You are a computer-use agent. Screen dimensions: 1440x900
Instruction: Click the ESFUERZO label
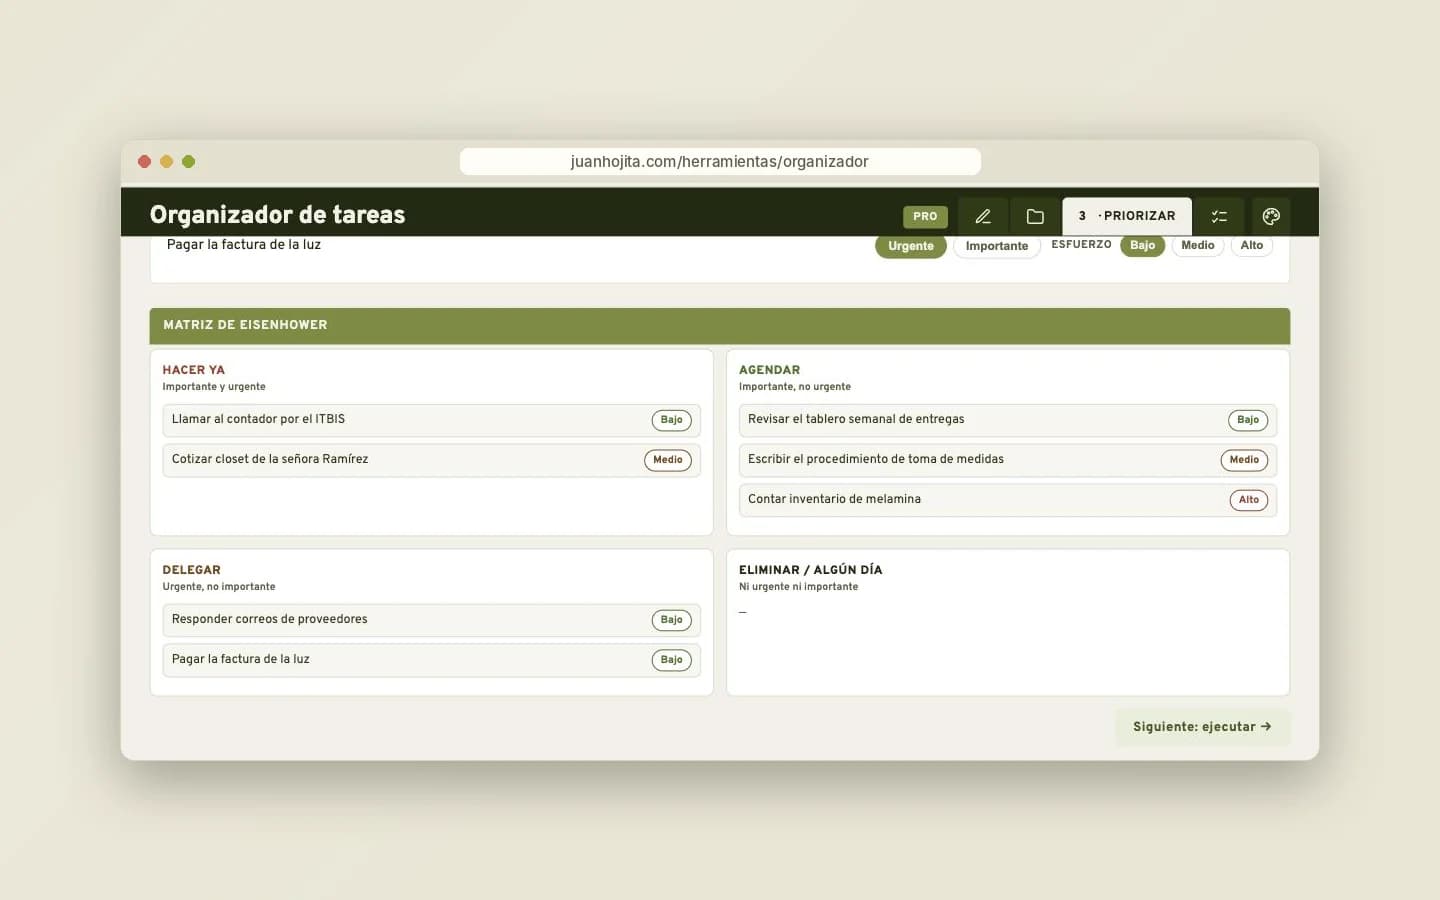(x=1081, y=245)
